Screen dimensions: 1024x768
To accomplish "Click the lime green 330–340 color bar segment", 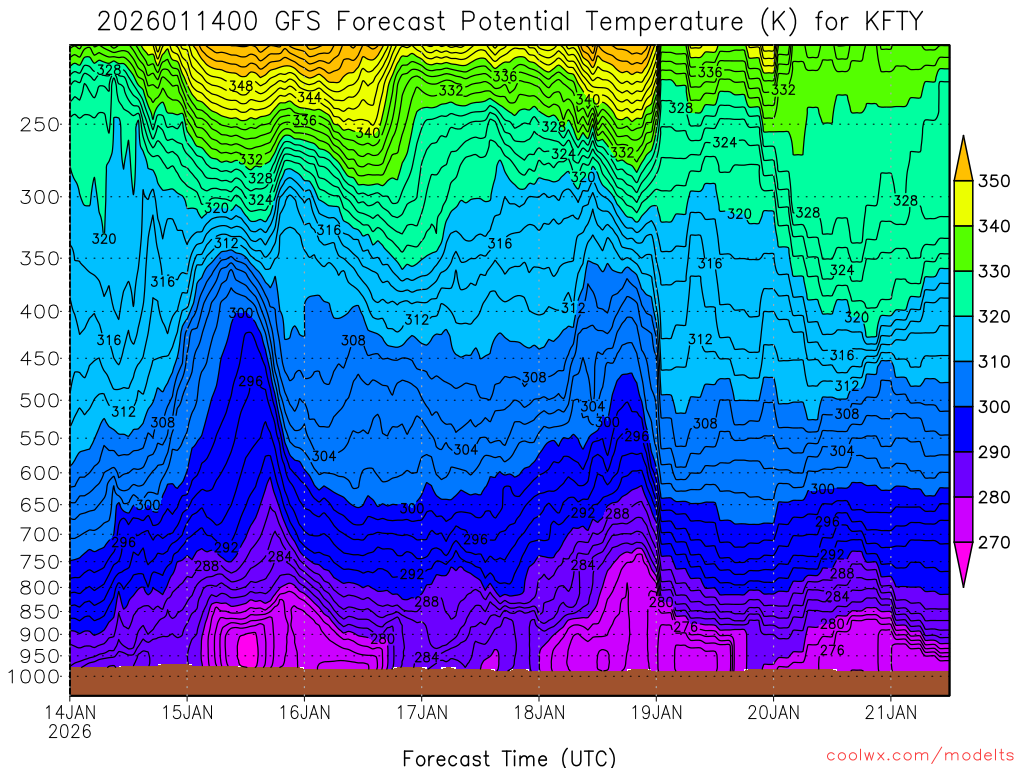I will [x=963, y=248].
